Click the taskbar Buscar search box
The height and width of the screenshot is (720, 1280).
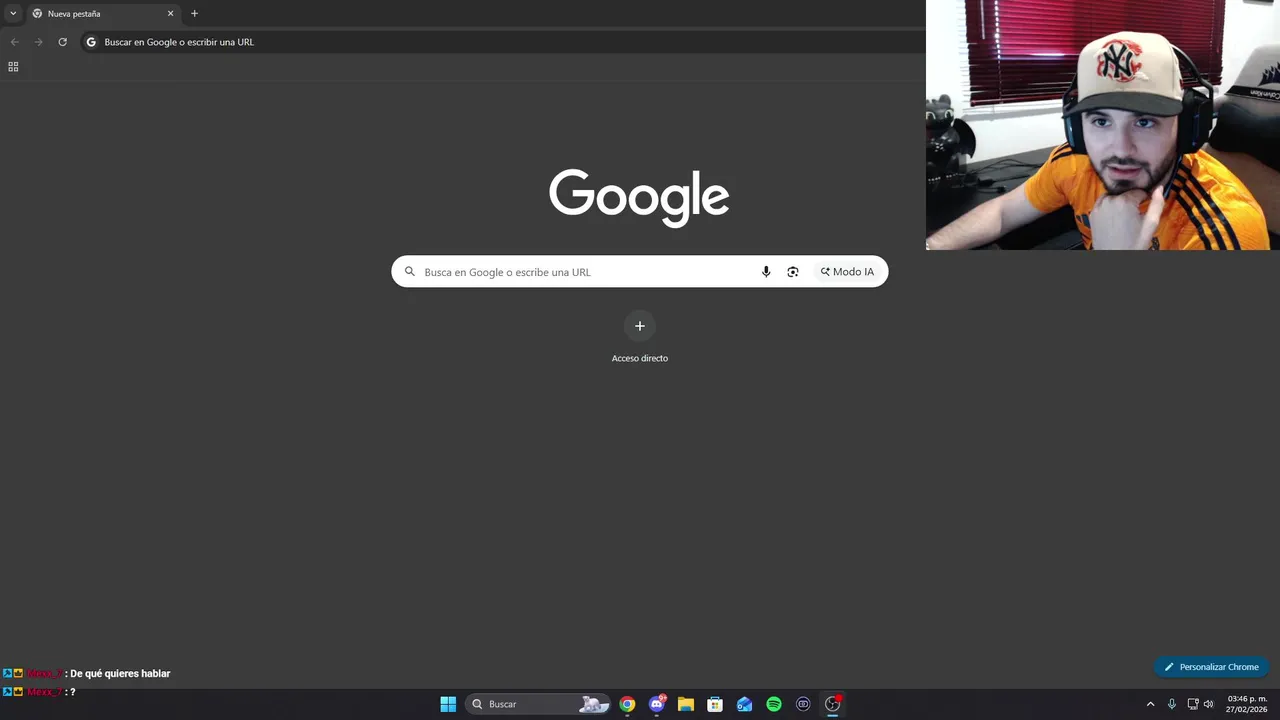coord(538,704)
